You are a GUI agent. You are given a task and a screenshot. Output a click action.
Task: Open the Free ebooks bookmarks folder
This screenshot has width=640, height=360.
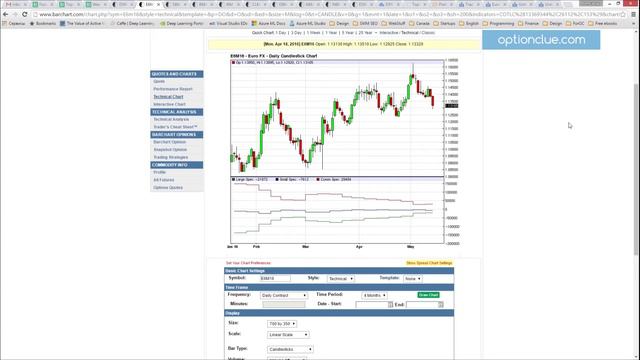[x=603, y=24]
